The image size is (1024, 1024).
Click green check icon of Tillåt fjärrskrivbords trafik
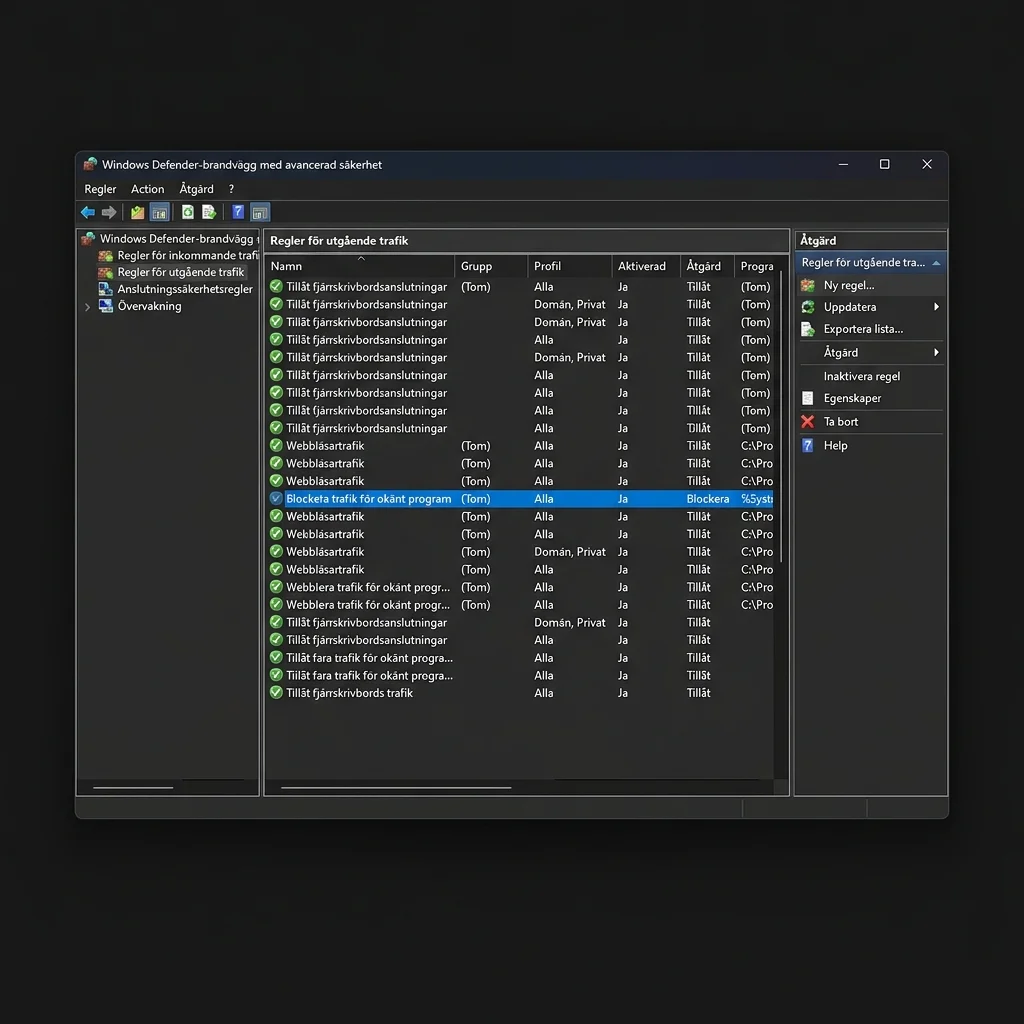tap(276, 693)
